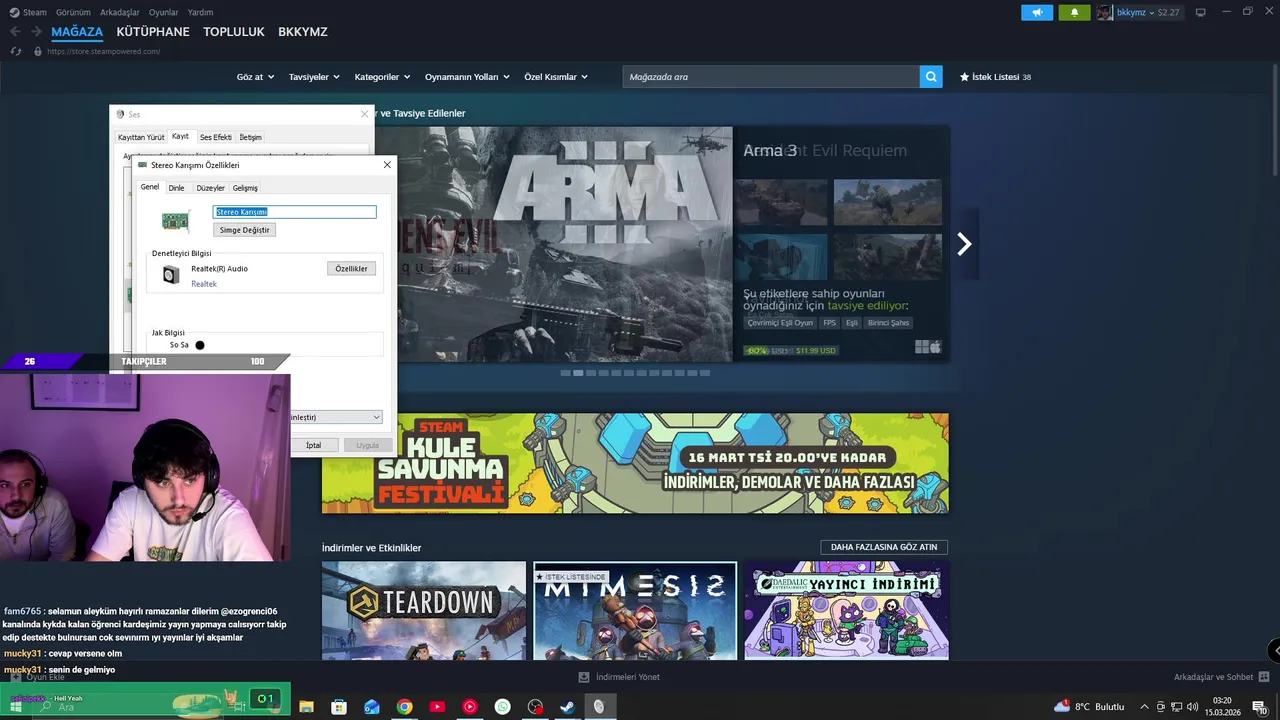Open the Daedalic Yayıncı İndirimi card
The height and width of the screenshot is (720, 1280).
click(846, 610)
